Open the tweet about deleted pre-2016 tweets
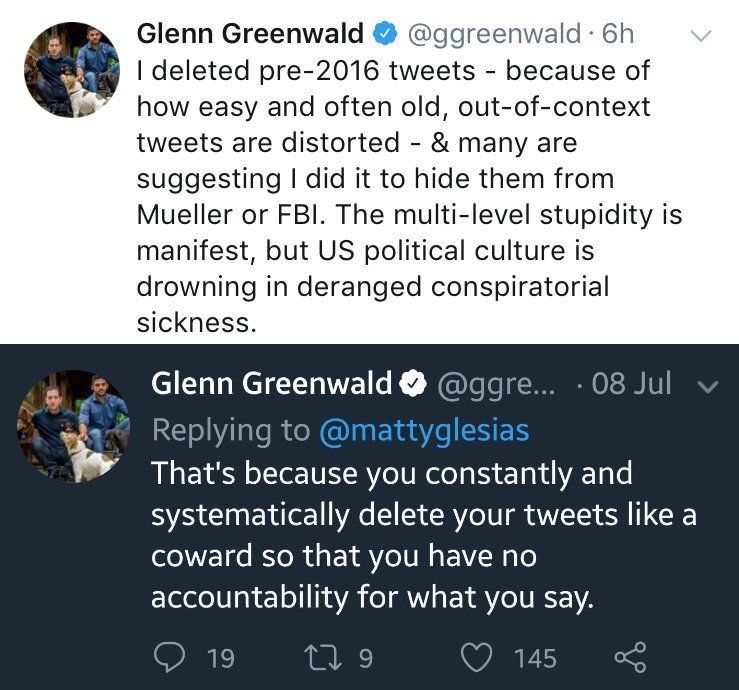739x690 pixels. click(400, 196)
